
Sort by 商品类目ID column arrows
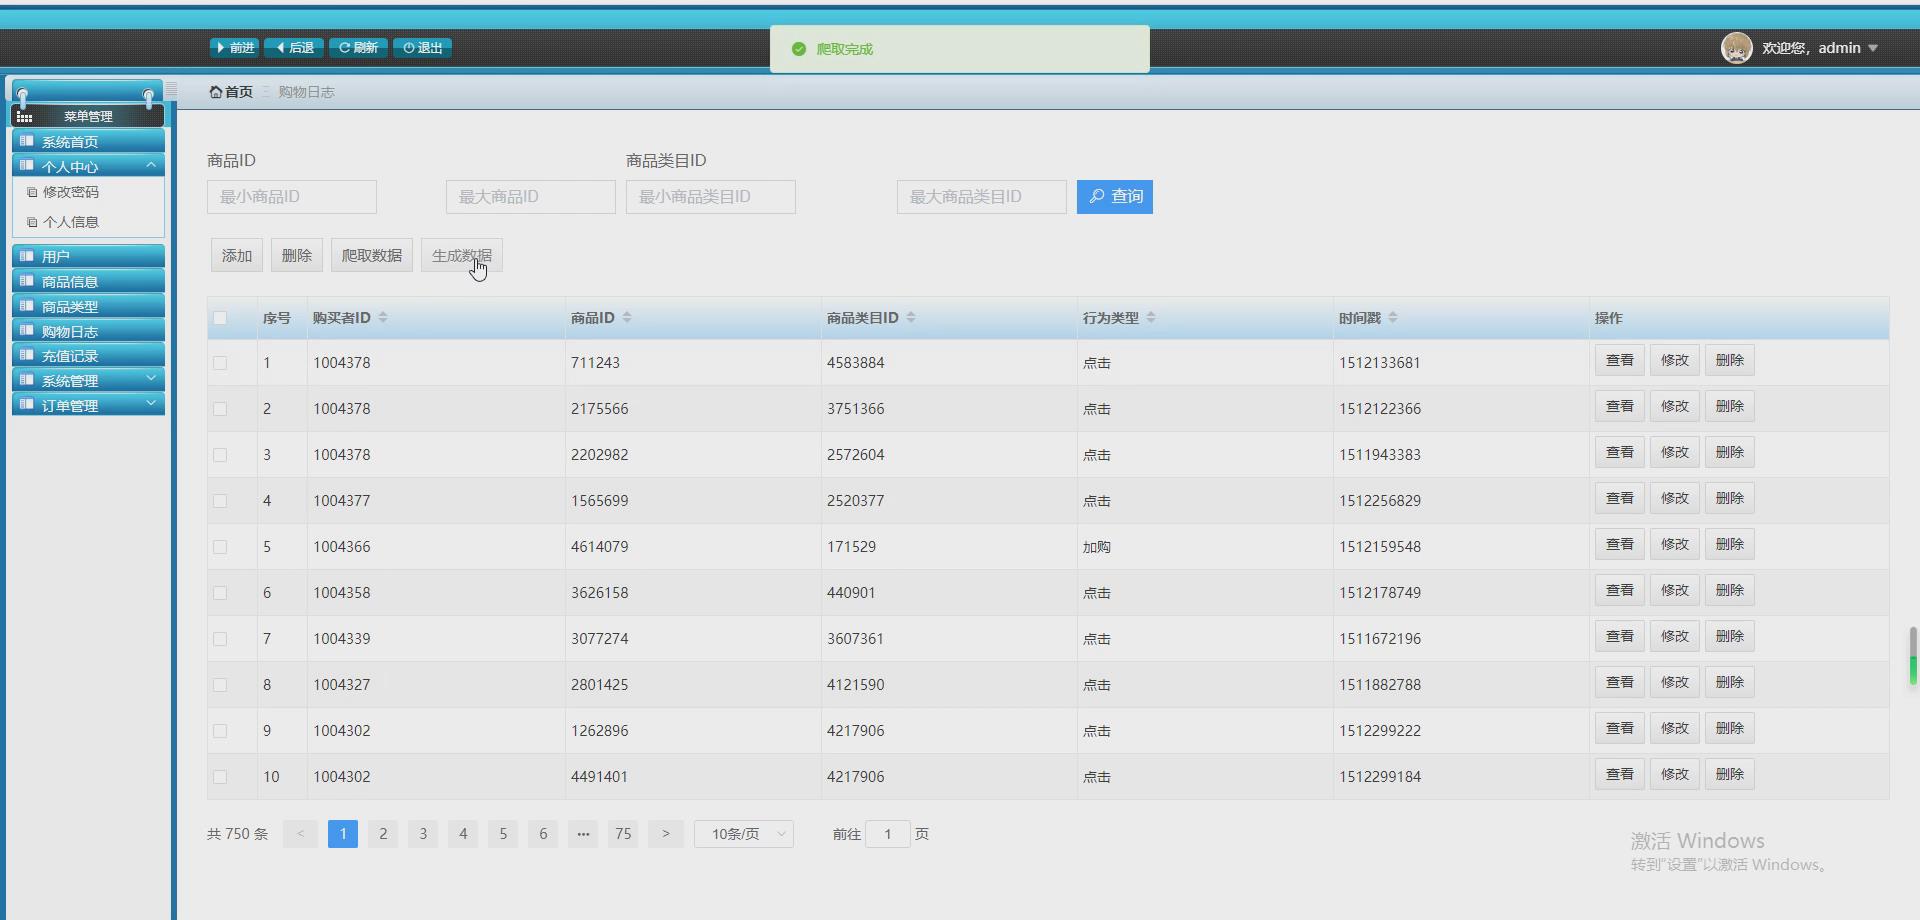coord(911,317)
